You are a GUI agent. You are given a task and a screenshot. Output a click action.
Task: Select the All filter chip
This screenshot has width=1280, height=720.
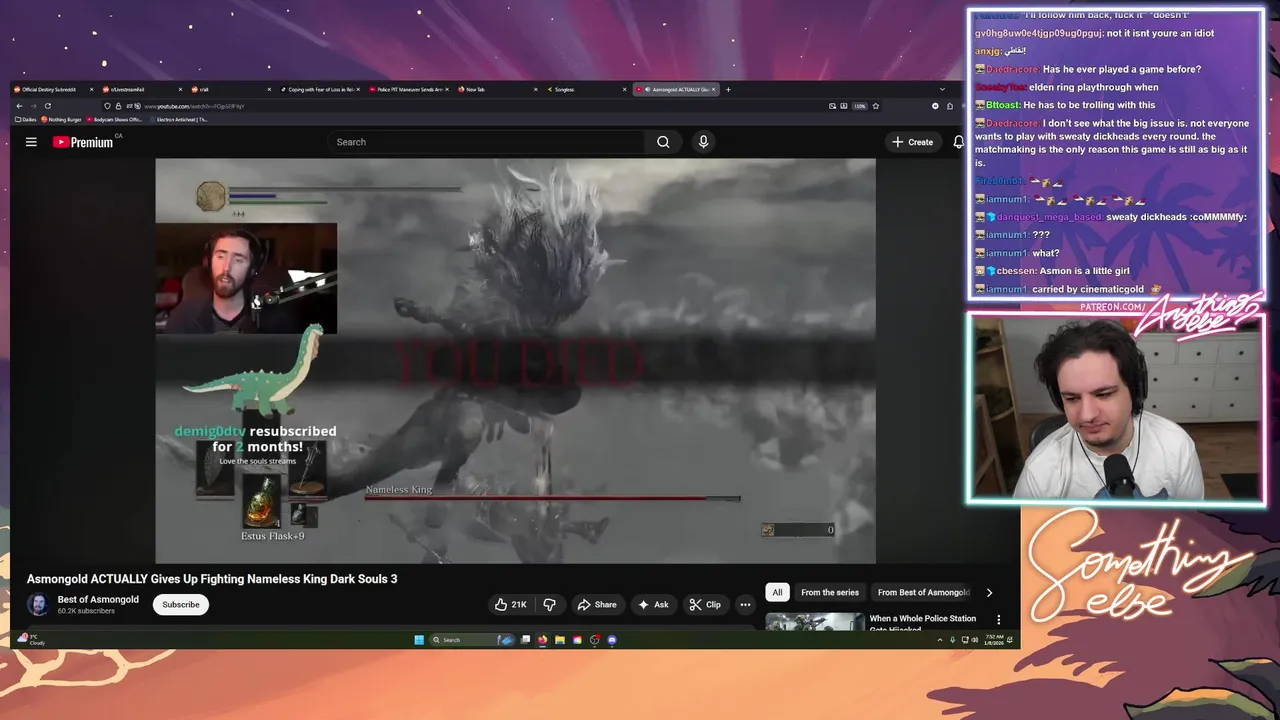(777, 592)
